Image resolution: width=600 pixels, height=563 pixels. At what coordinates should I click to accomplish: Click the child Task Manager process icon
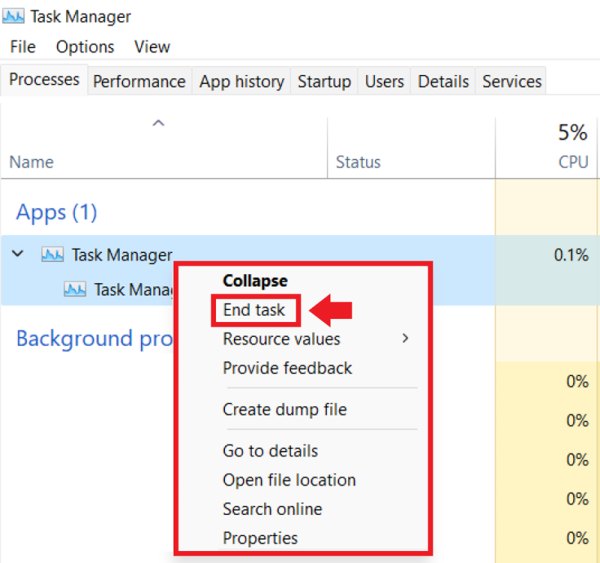coord(75,290)
